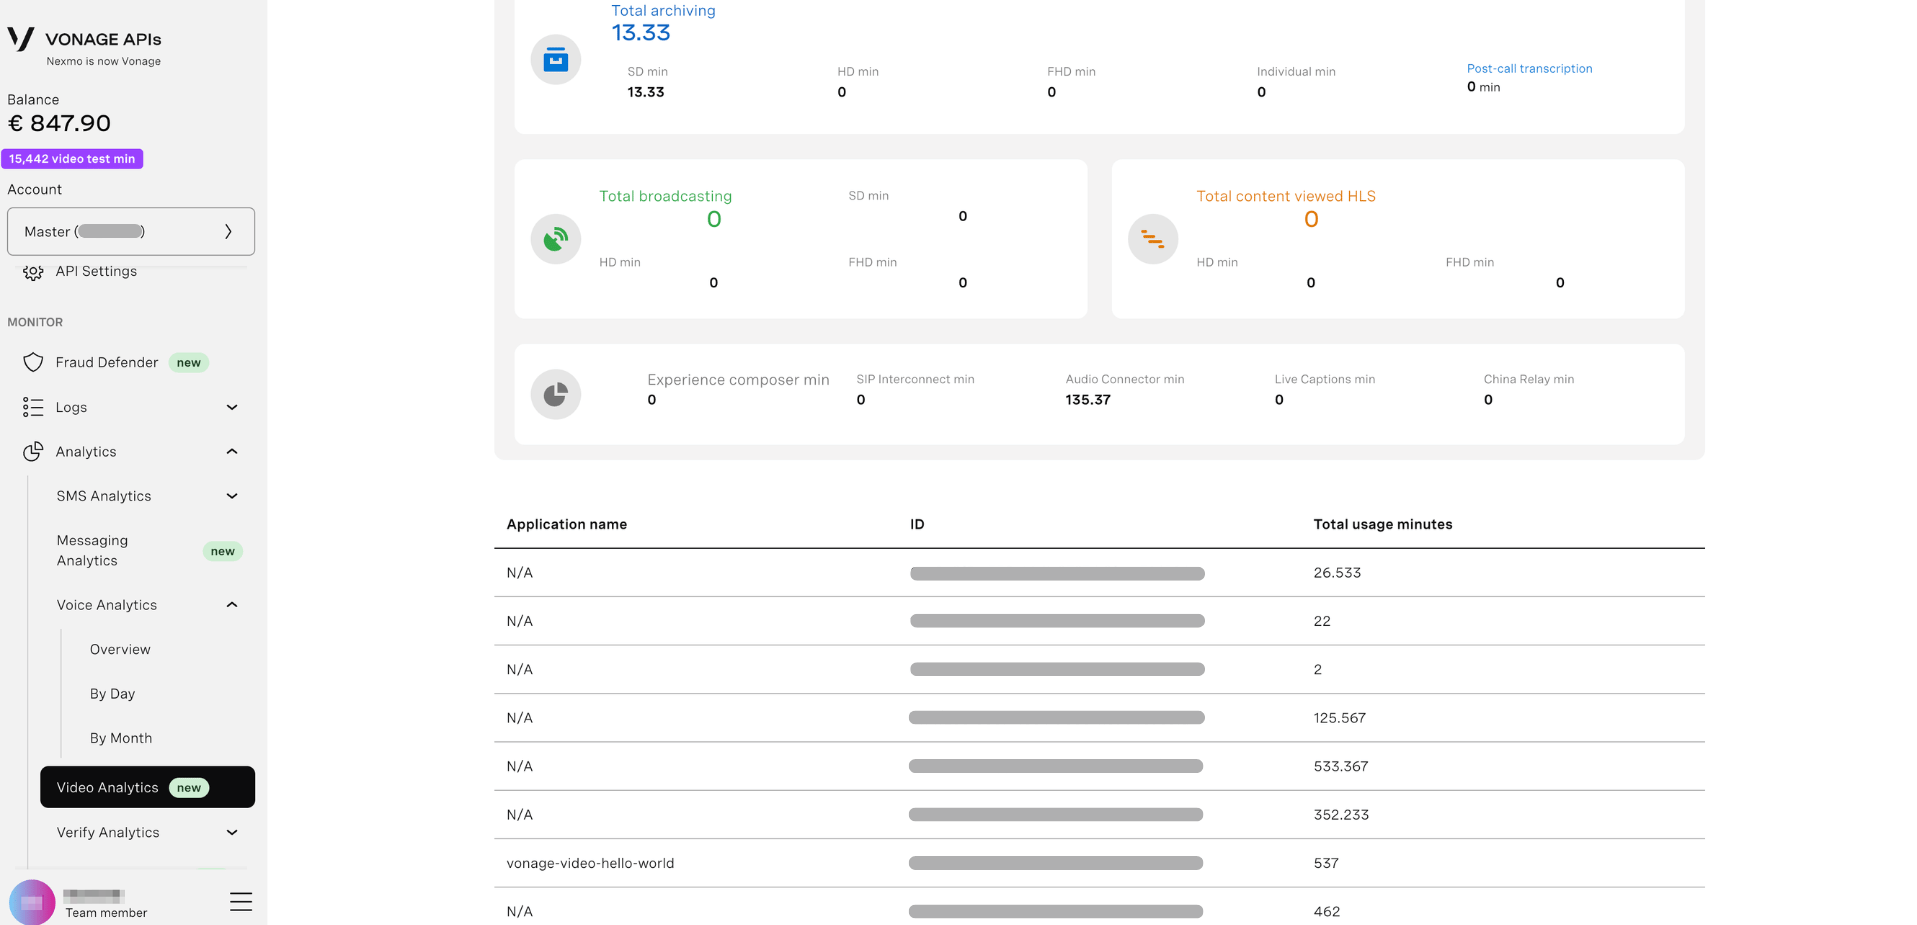Open Fraud Defender page
This screenshot has width=1917, height=925.
[107, 362]
